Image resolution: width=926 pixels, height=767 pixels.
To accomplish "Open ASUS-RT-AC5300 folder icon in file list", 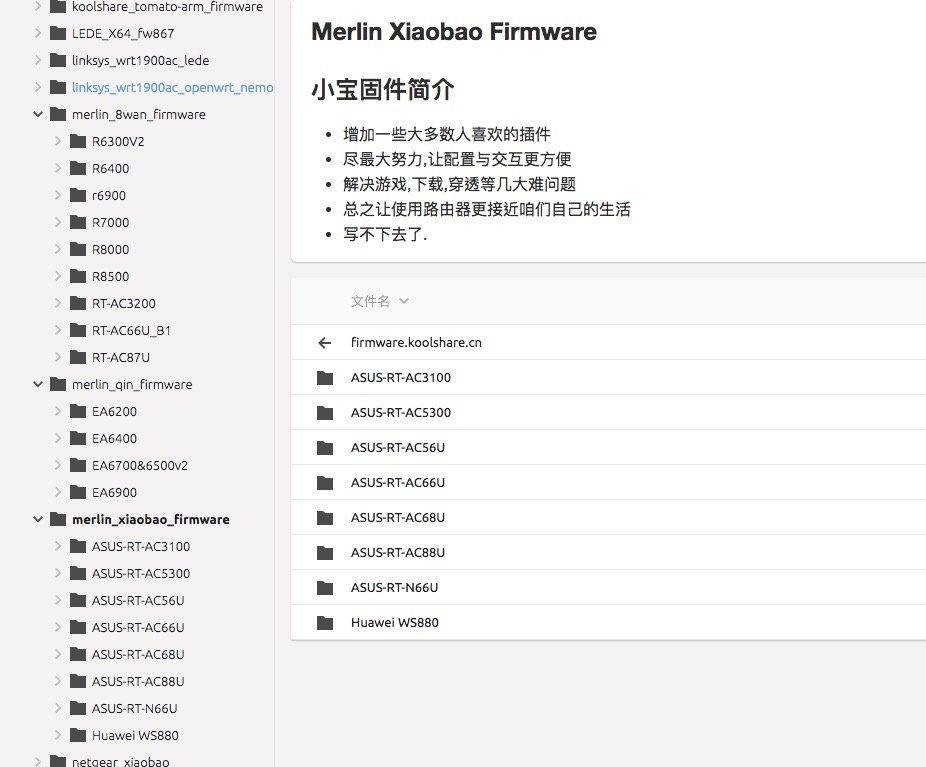I will click(x=325, y=413).
